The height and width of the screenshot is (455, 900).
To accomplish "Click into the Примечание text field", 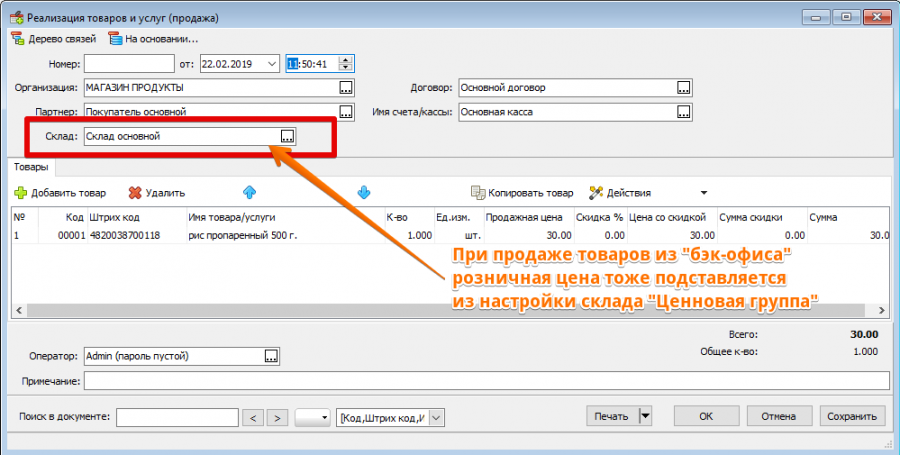I will pos(485,380).
